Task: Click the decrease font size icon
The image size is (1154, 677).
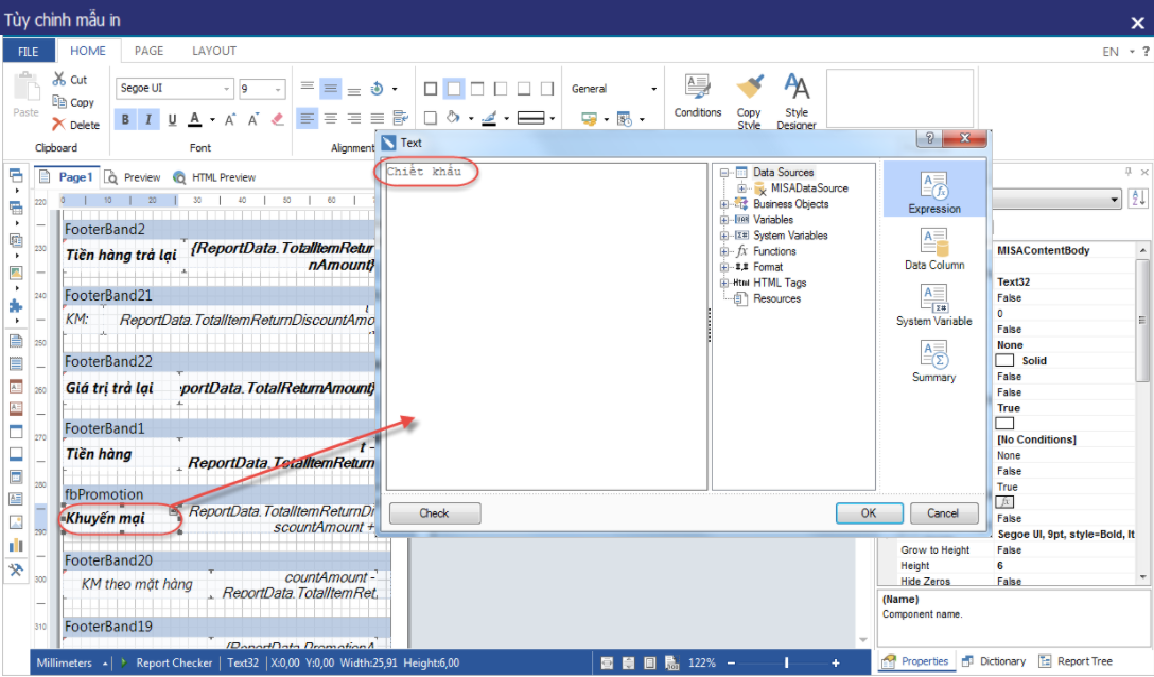Action: pos(253,119)
